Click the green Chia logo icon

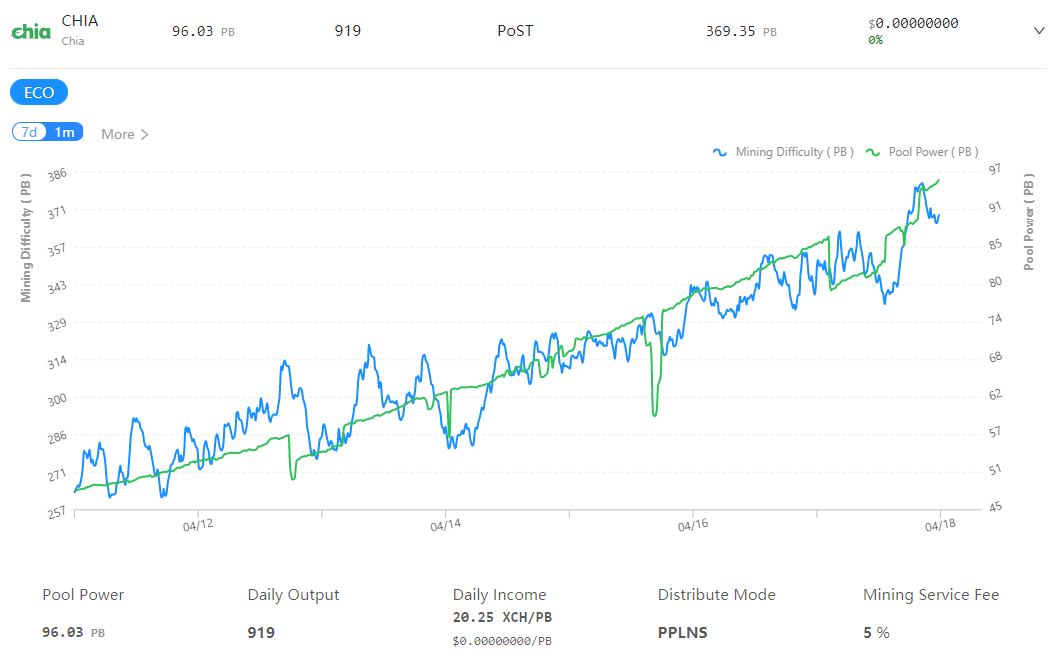pos(31,31)
